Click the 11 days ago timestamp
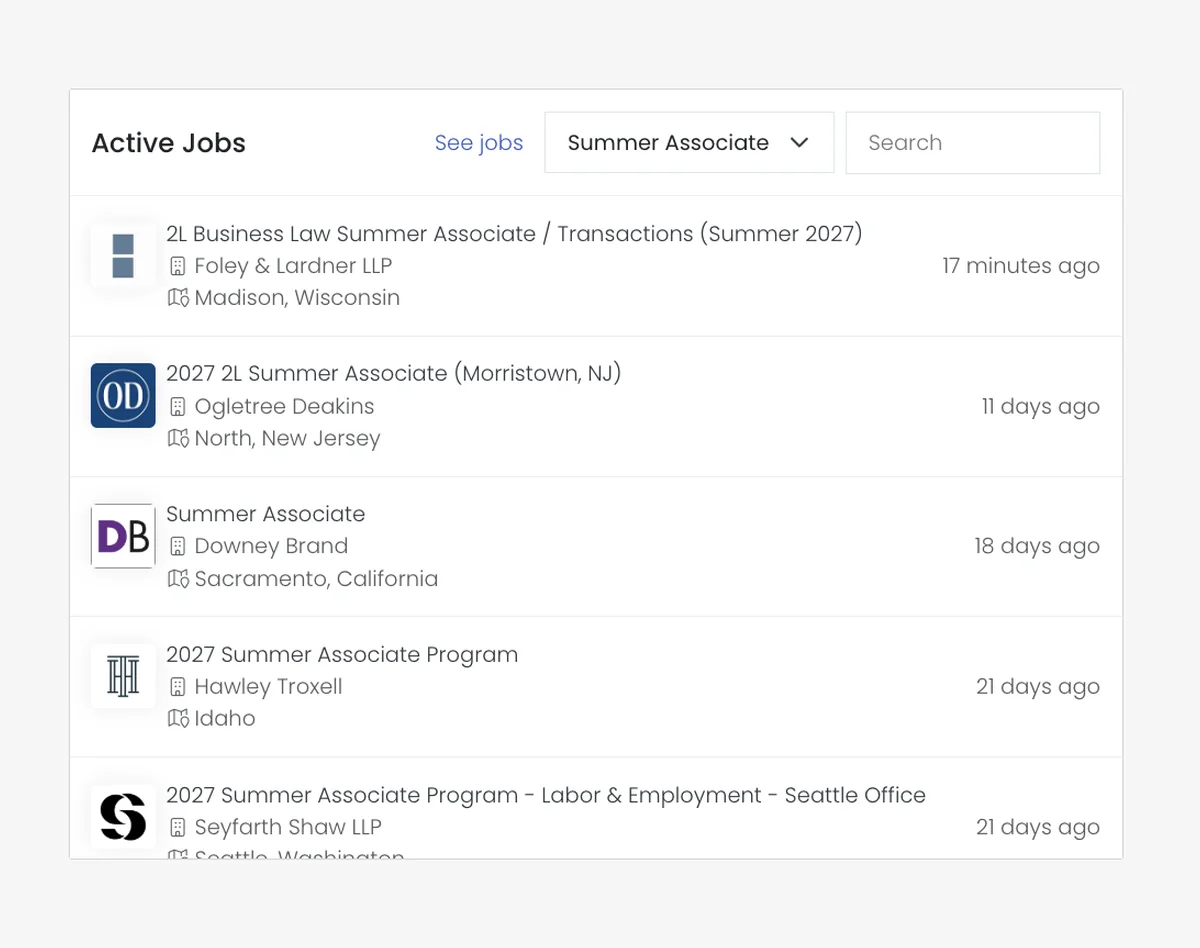This screenshot has width=1200, height=948. (x=1041, y=406)
